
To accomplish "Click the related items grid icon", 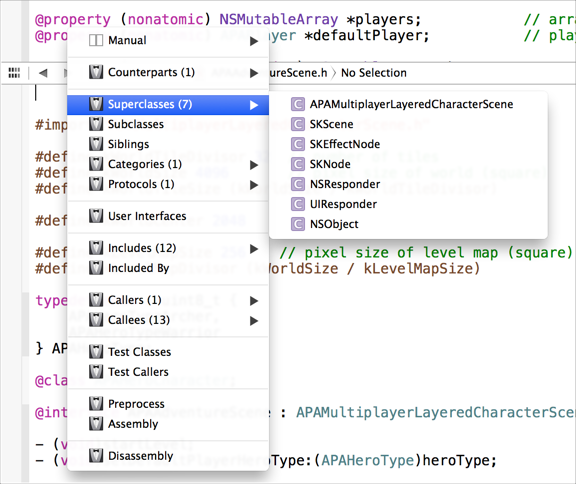I will pyautogui.click(x=14, y=73).
